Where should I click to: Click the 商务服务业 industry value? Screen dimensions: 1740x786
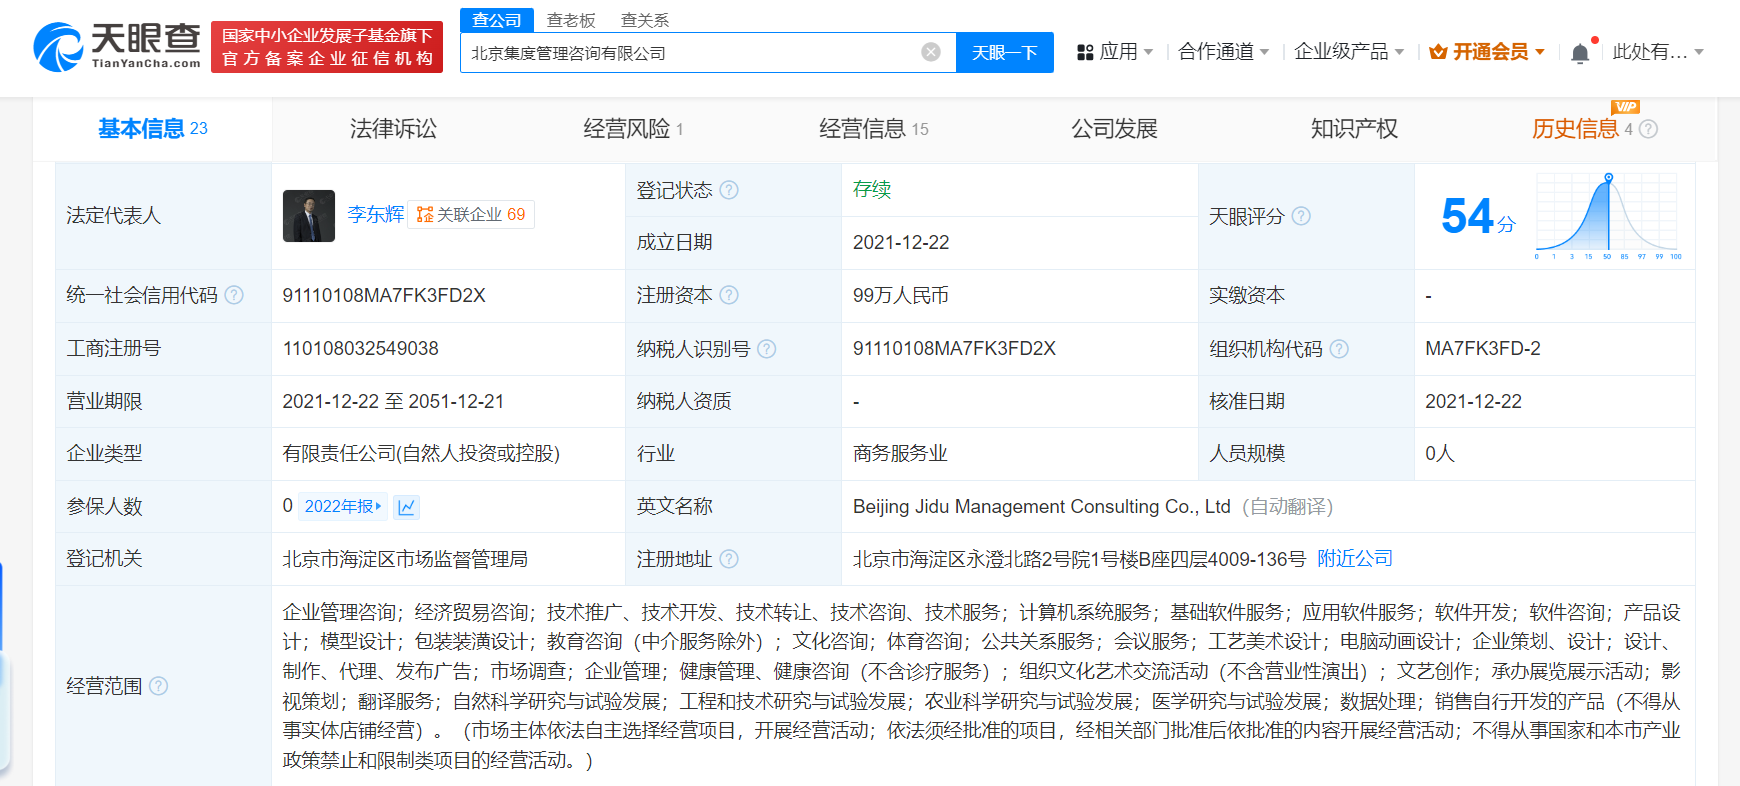(x=900, y=454)
